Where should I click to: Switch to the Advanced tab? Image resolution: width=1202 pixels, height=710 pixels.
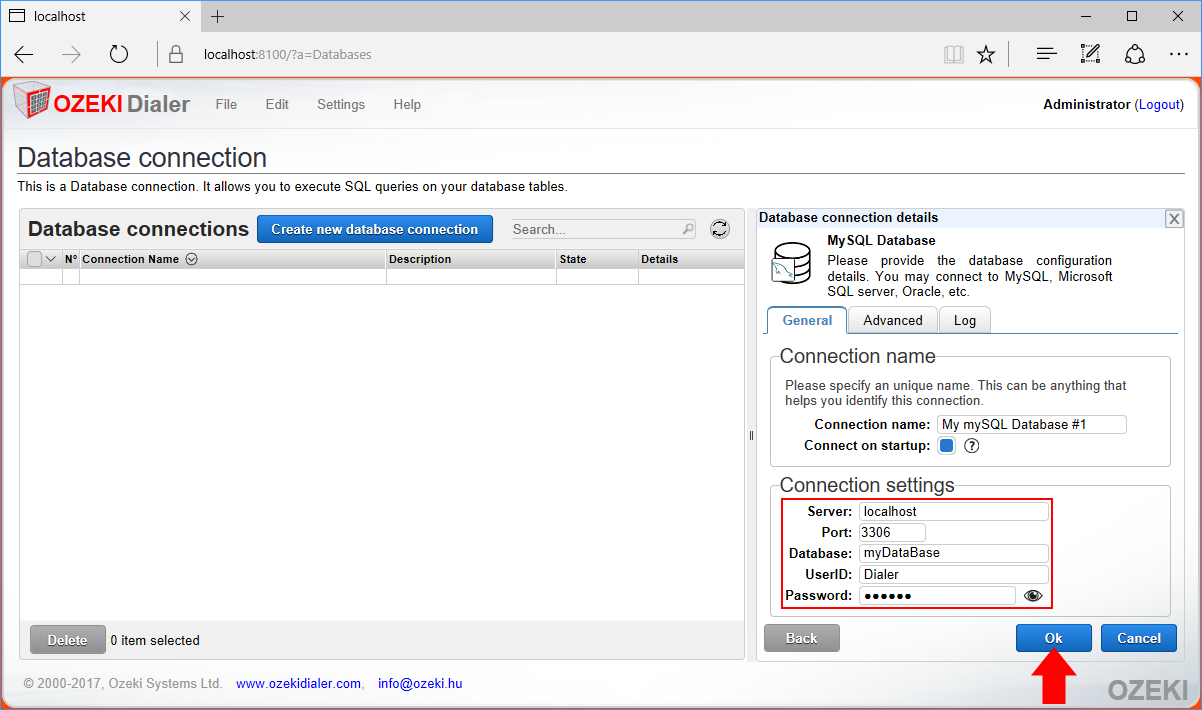point(892,320)
